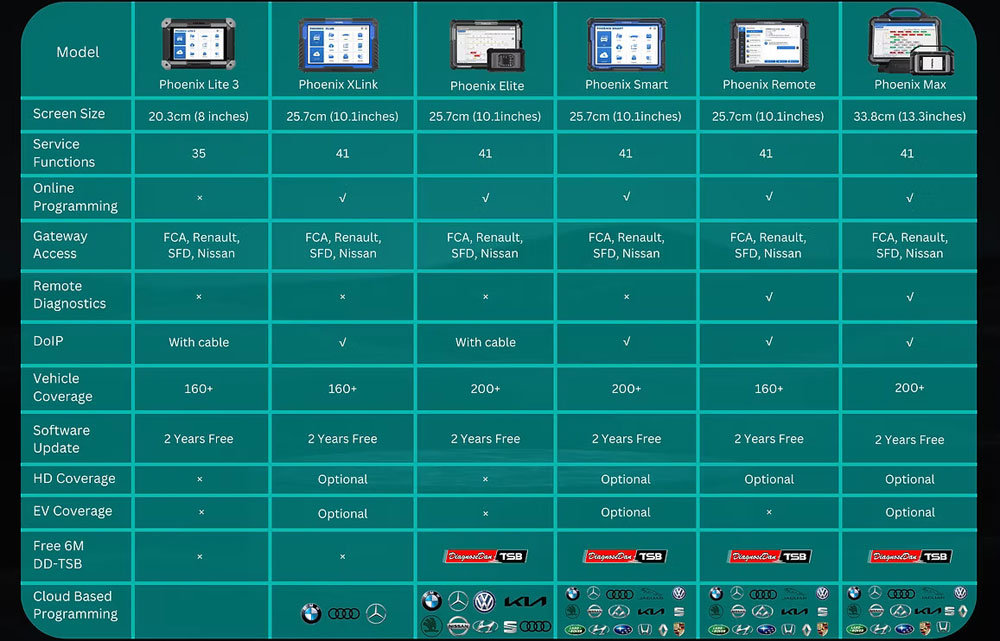This screenshot has width=1000, height=641.
Task: Click the Mercedes logo under Phoenix XLink
Action: (376, 614)
